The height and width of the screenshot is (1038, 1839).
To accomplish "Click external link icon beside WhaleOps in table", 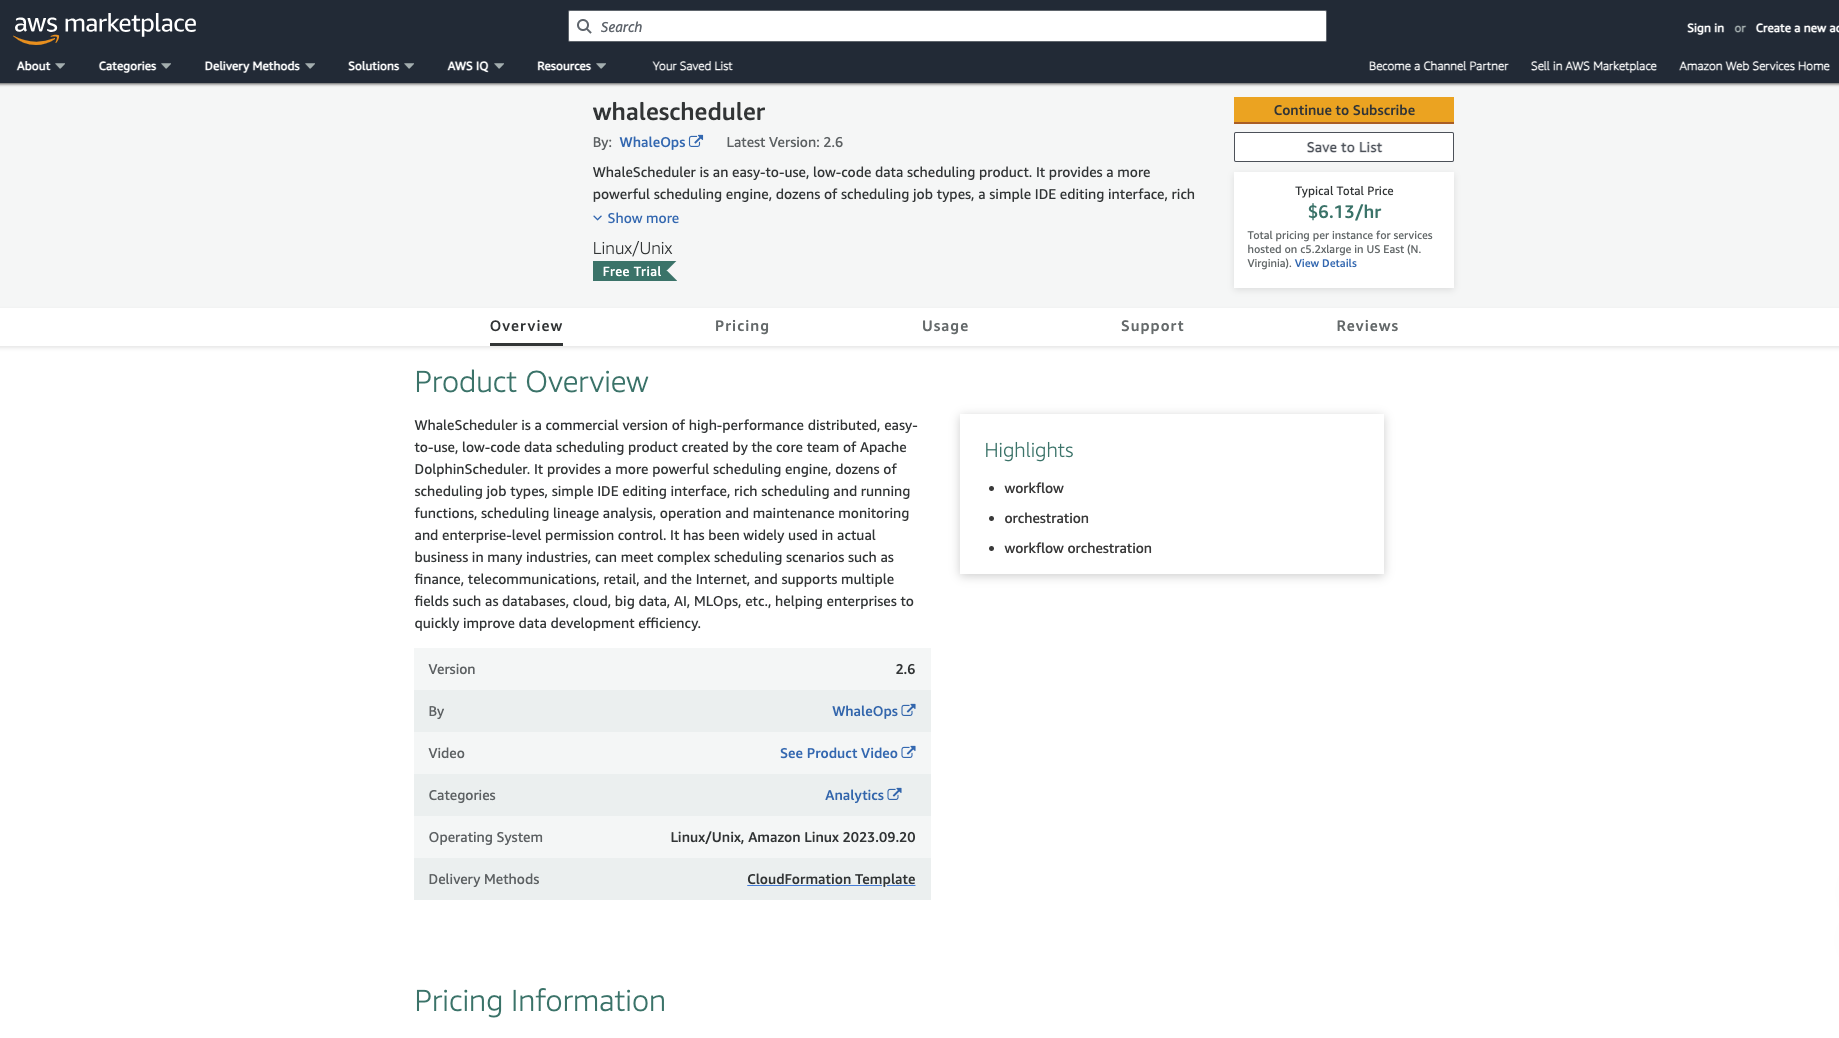I will click(908, 711).
